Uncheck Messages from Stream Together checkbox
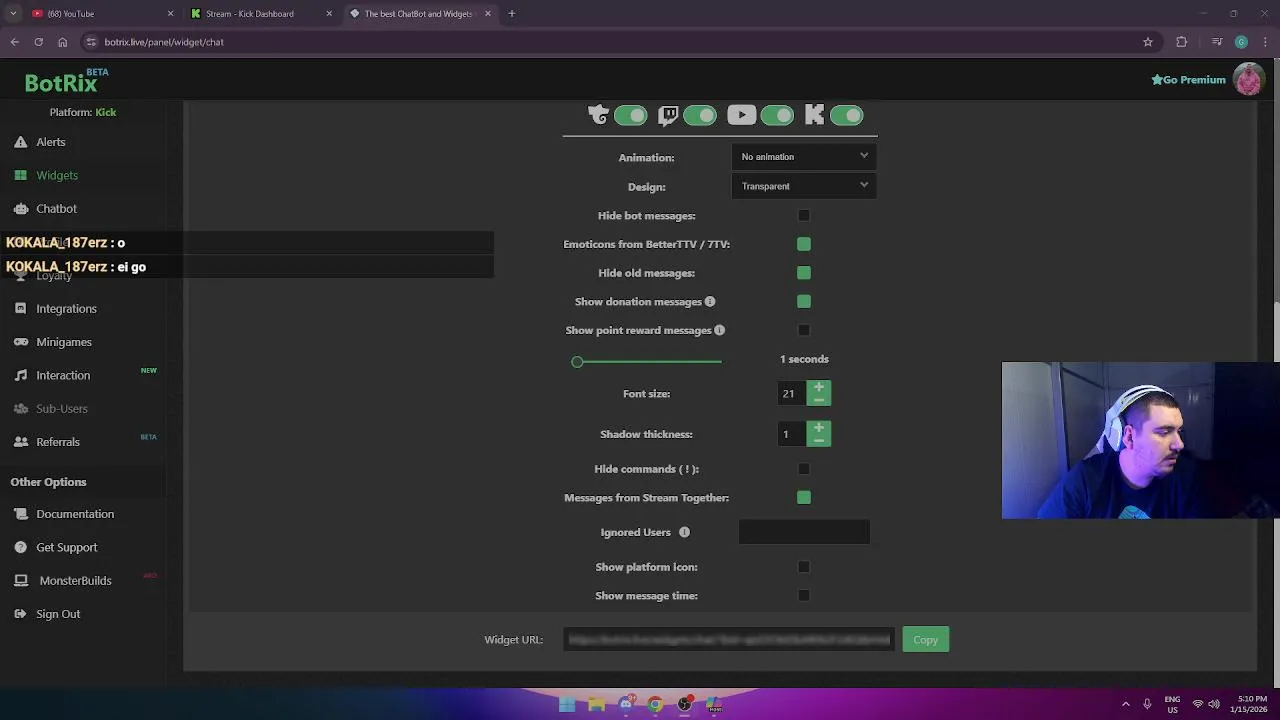 click(804, 498)
